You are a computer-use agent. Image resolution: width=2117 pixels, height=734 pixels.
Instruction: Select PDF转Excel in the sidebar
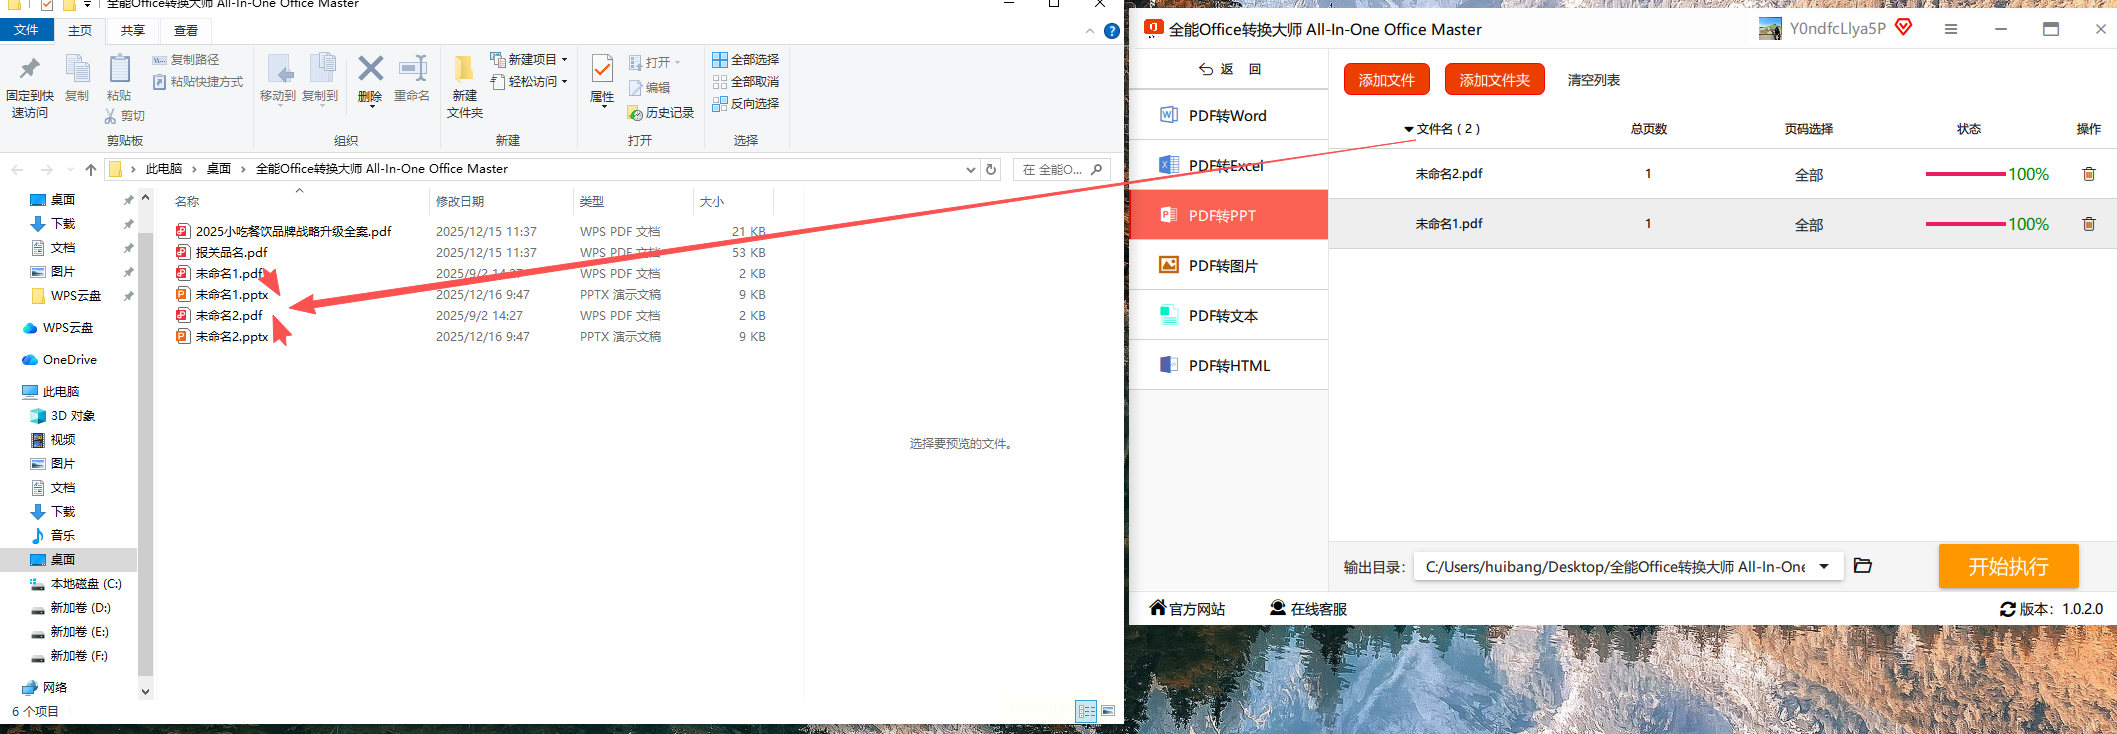tap(1228, 165)
